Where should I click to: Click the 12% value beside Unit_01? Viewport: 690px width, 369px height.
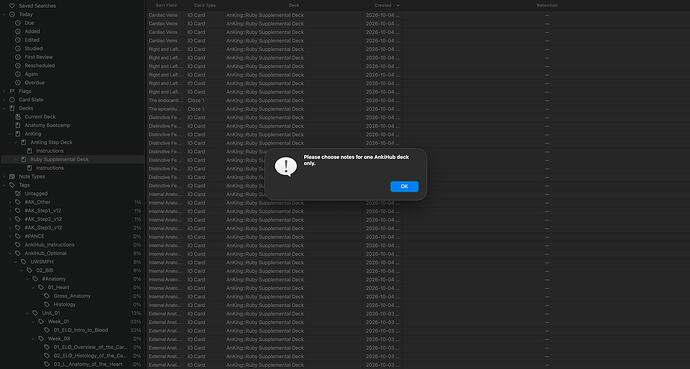[x=136, y=313]
